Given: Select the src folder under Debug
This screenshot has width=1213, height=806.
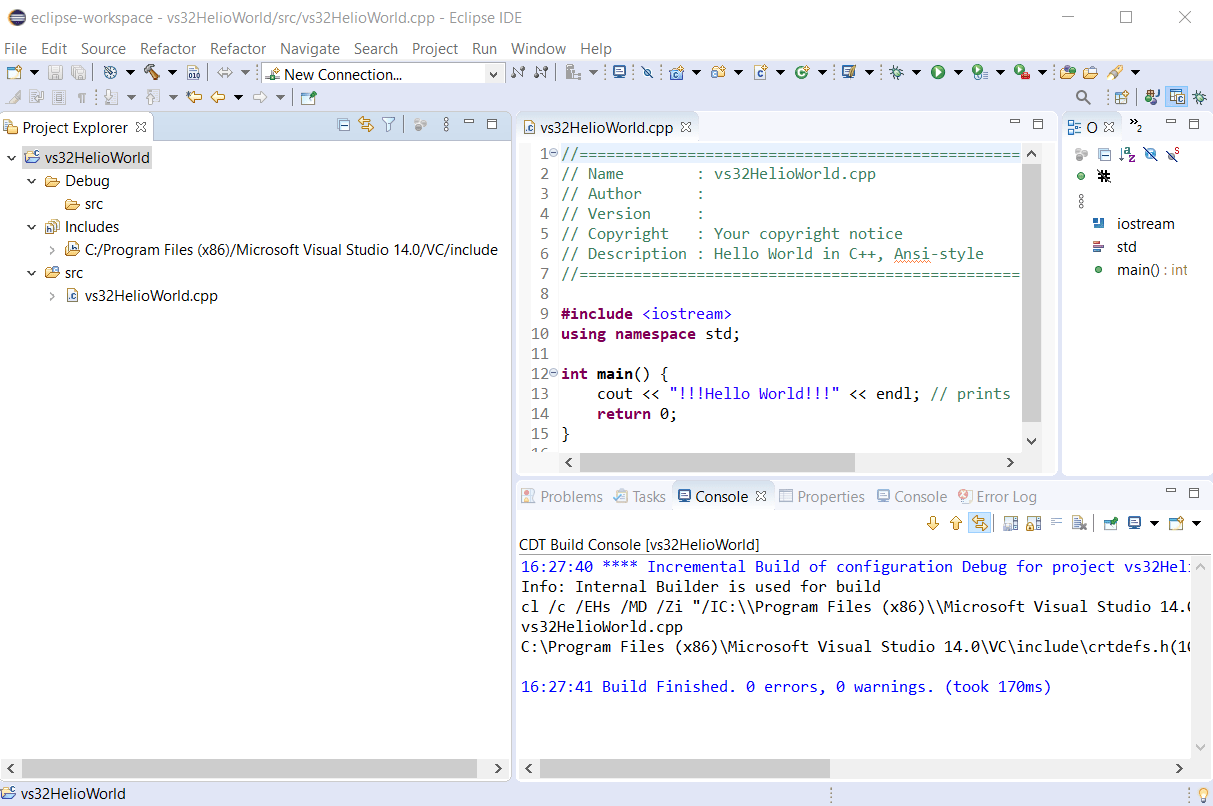Looking at the screenshot, I should 94,204.
